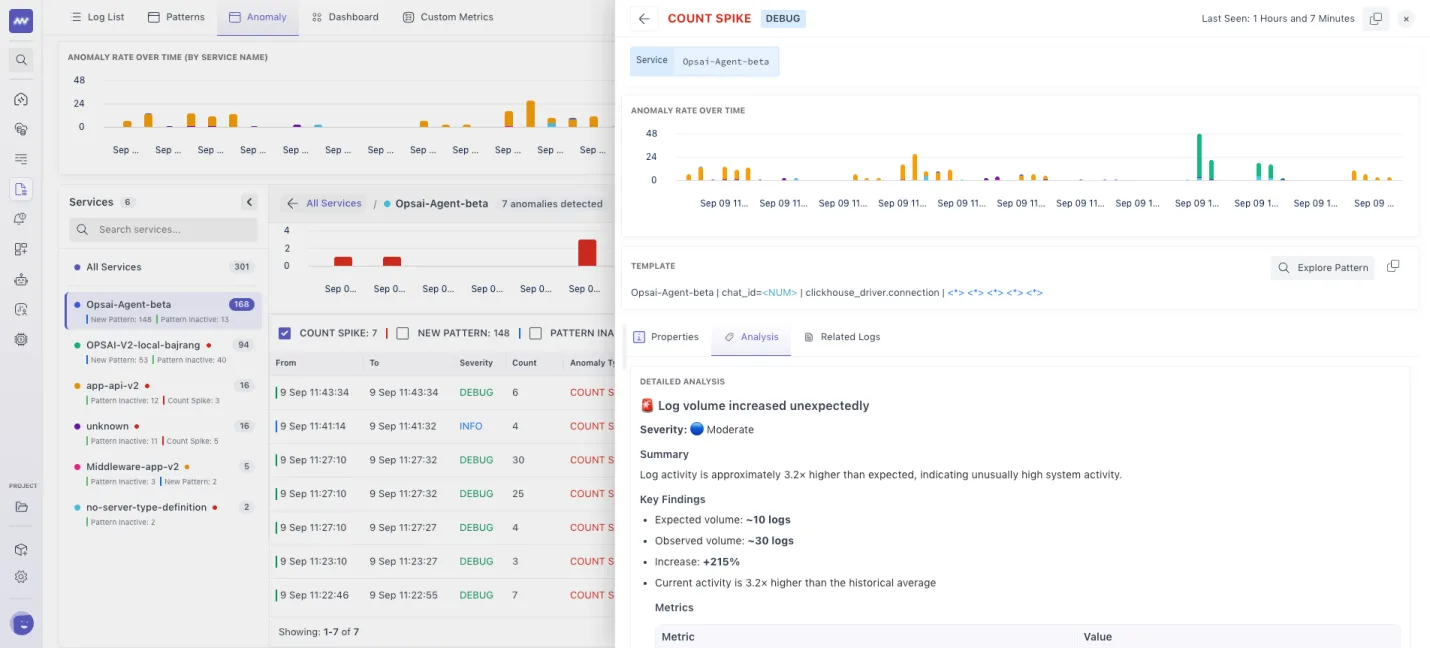Select the app-api-v2 service
This screenshot has width=1430, height=648.
[163, 392]
